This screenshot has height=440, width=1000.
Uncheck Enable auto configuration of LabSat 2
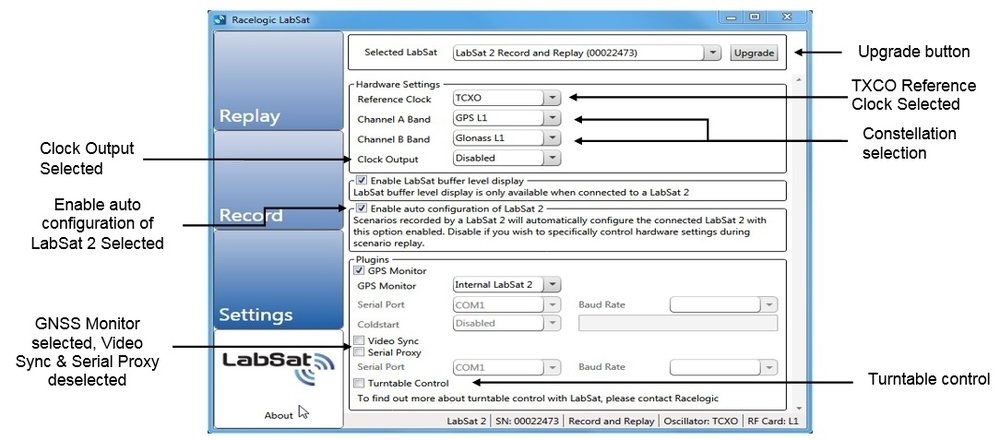361,207
